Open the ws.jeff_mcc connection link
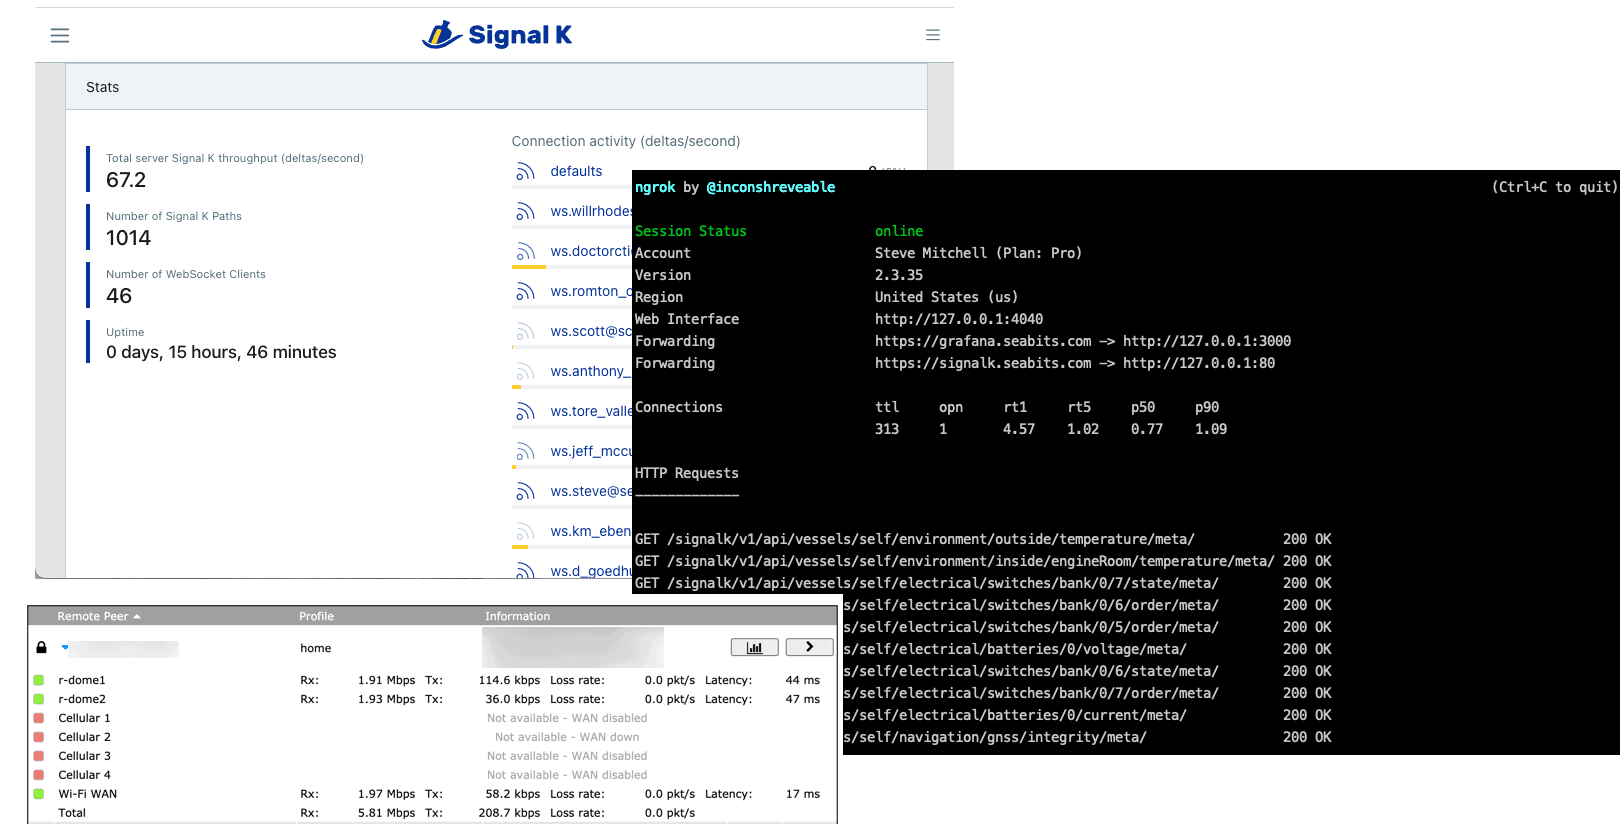The image size is (1620, 824). tap(591, 452)
